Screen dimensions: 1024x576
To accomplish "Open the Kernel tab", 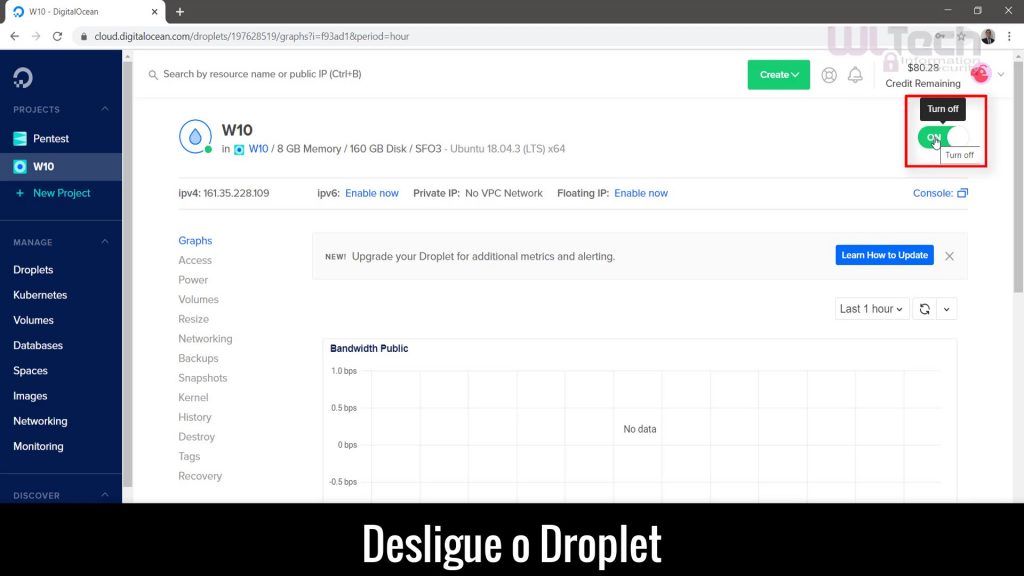I will [193, 397].
